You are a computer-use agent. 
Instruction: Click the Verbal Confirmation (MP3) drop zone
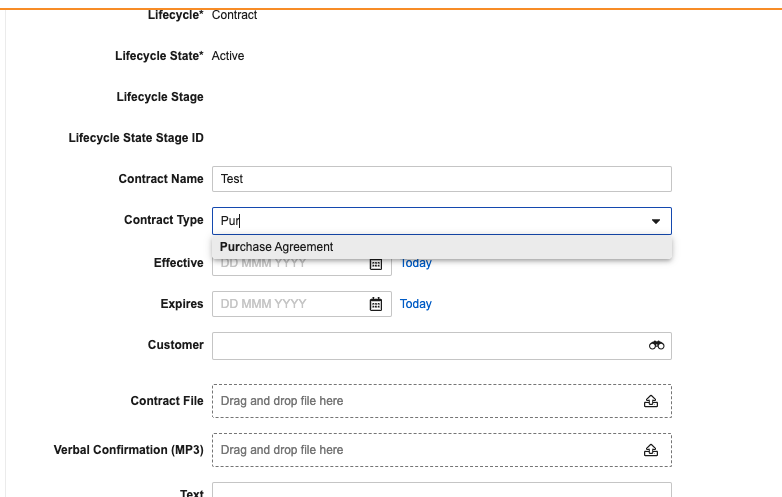tap(442, 450)
